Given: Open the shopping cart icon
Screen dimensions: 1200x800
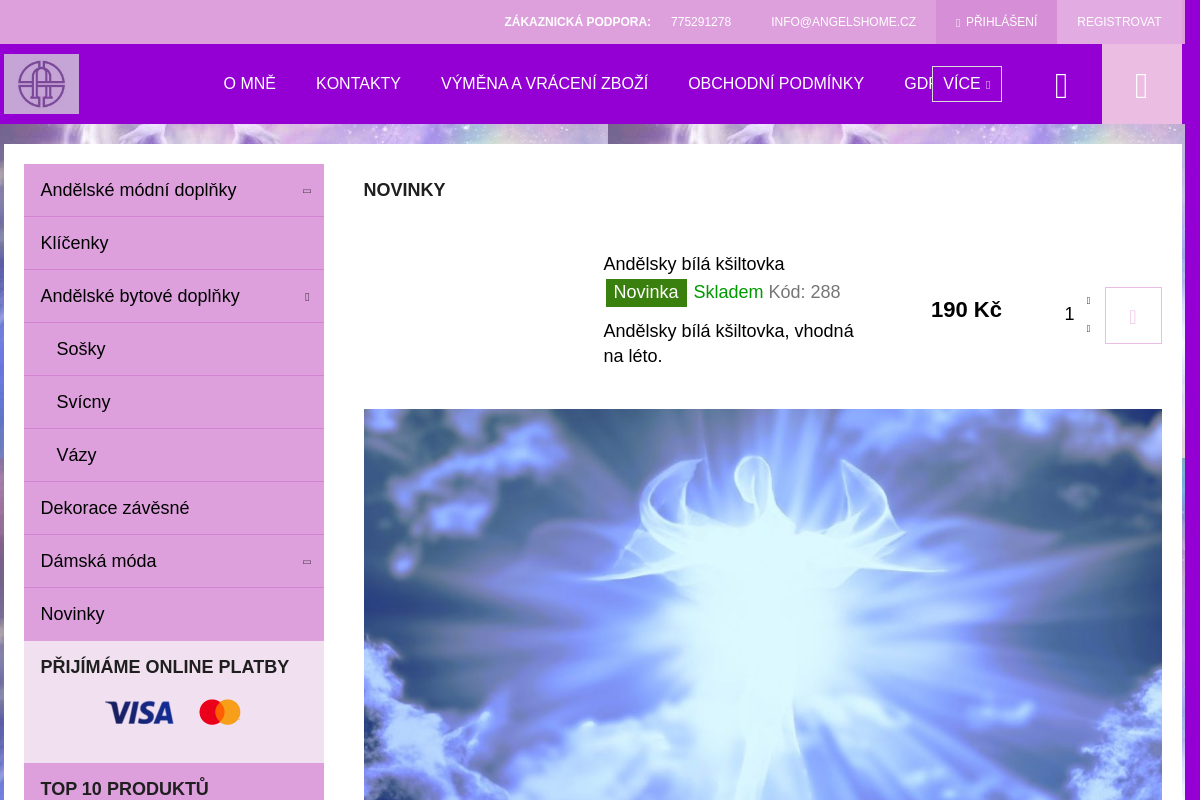Looking at the screenshot, I should click(1141, 85).
